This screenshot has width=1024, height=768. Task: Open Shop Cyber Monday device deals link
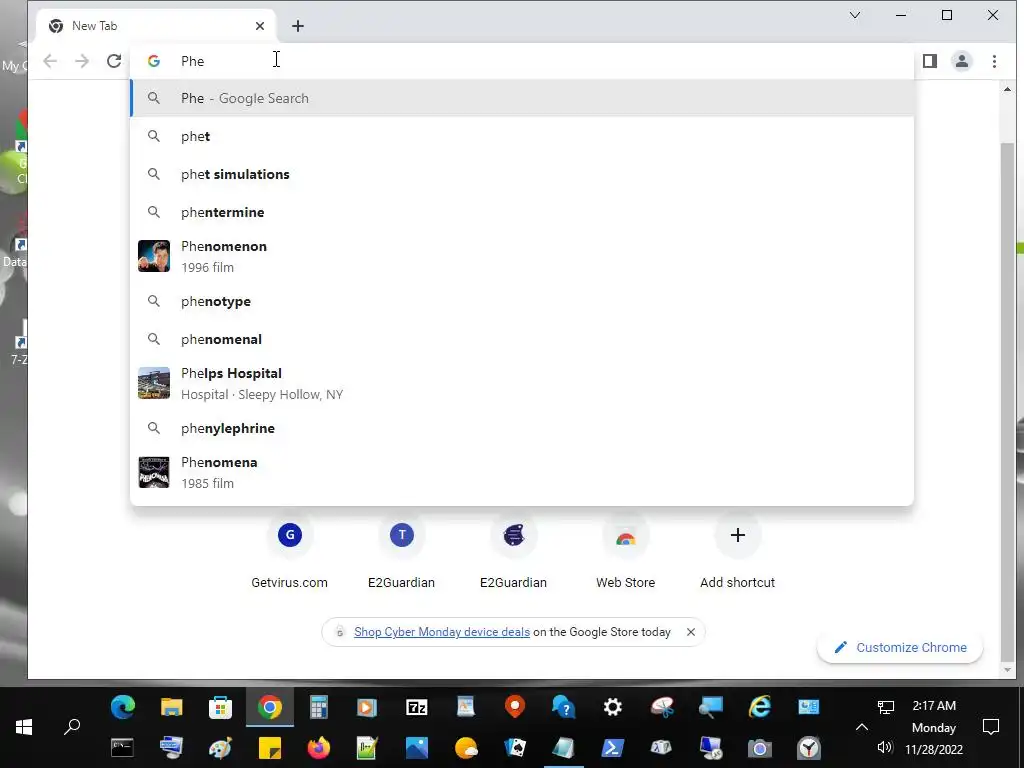[x=441, y=632]
